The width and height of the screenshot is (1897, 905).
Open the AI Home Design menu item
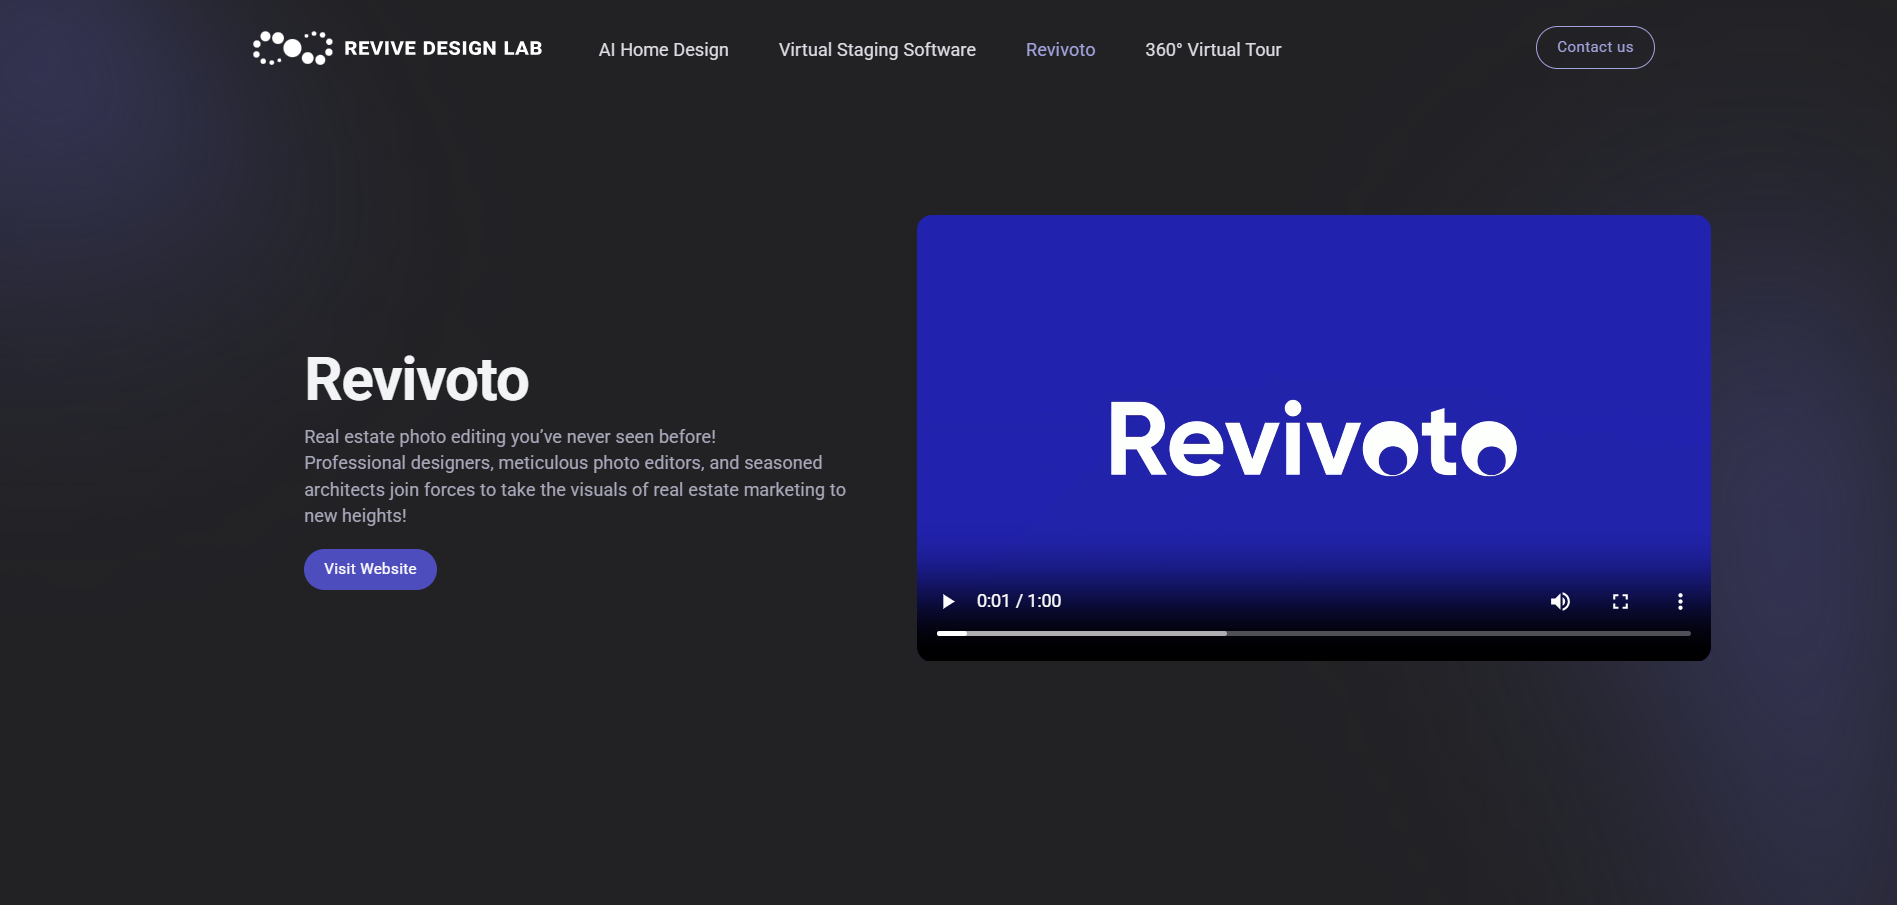[663, 50]
